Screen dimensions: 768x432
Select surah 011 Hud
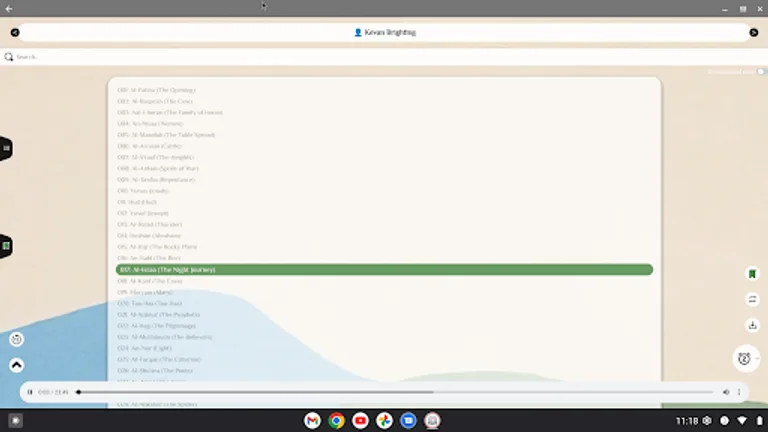137,202
